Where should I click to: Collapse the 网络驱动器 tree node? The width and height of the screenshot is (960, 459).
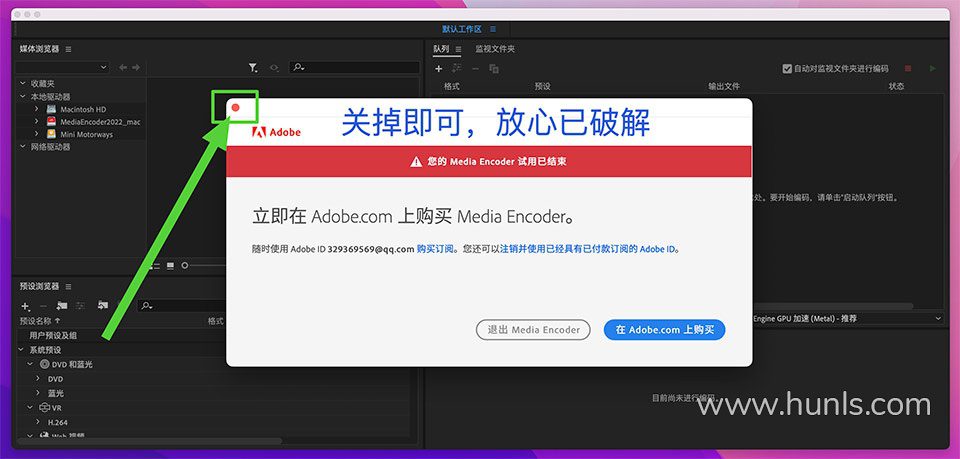(x=23, y=147)
